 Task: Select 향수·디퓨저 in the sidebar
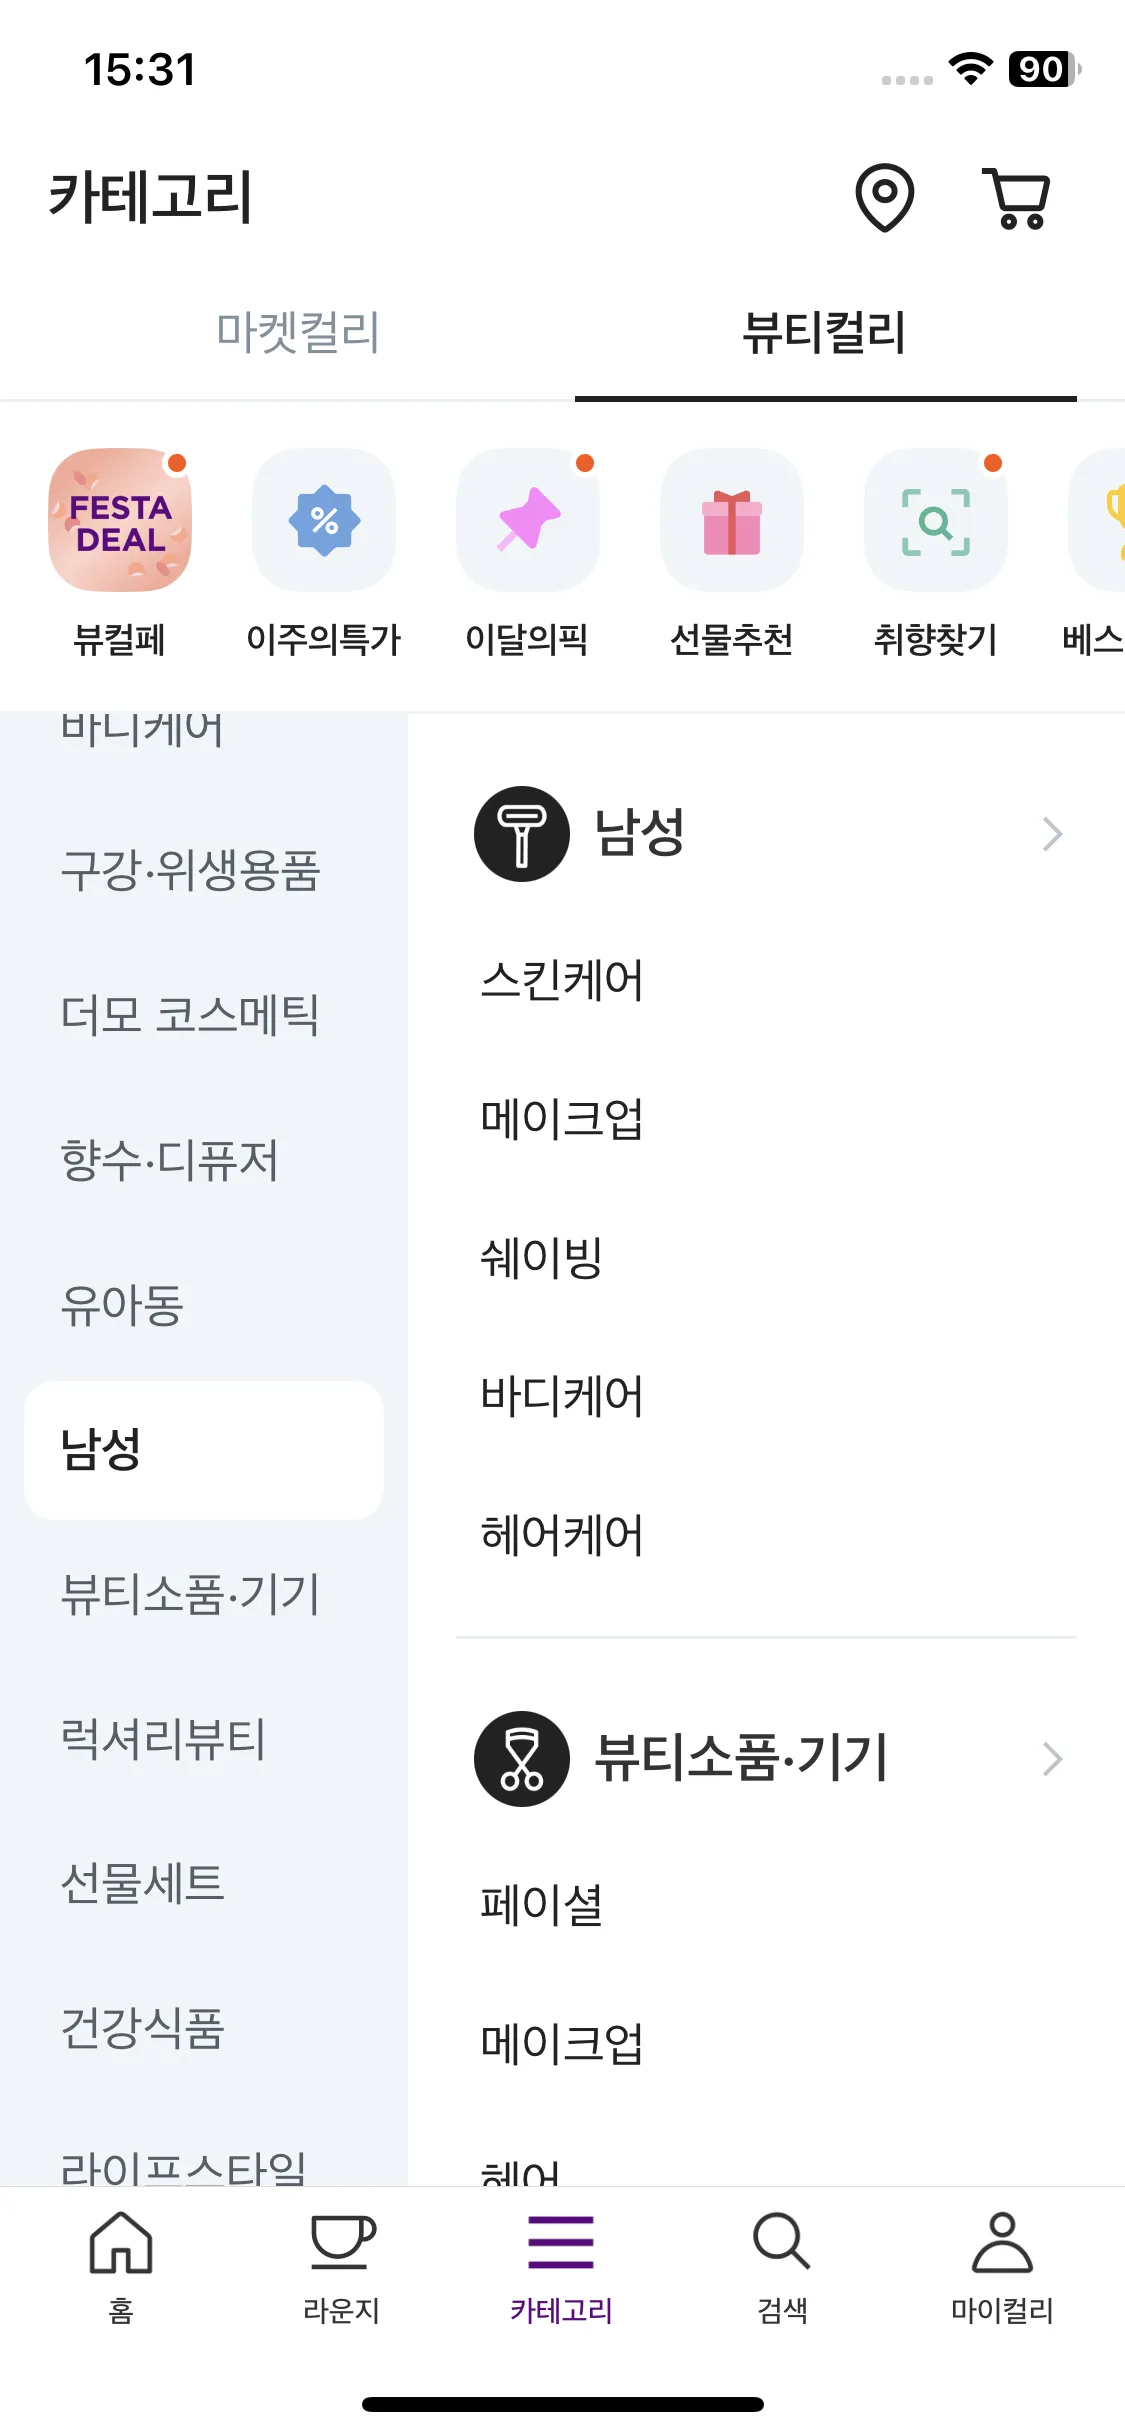pyautogui.click(x=170, y=1160)
